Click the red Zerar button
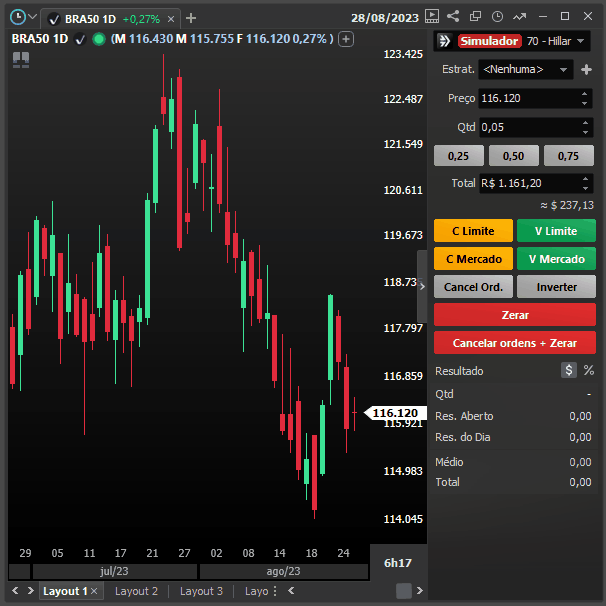606x606 pixels. (x=515, y=315)
